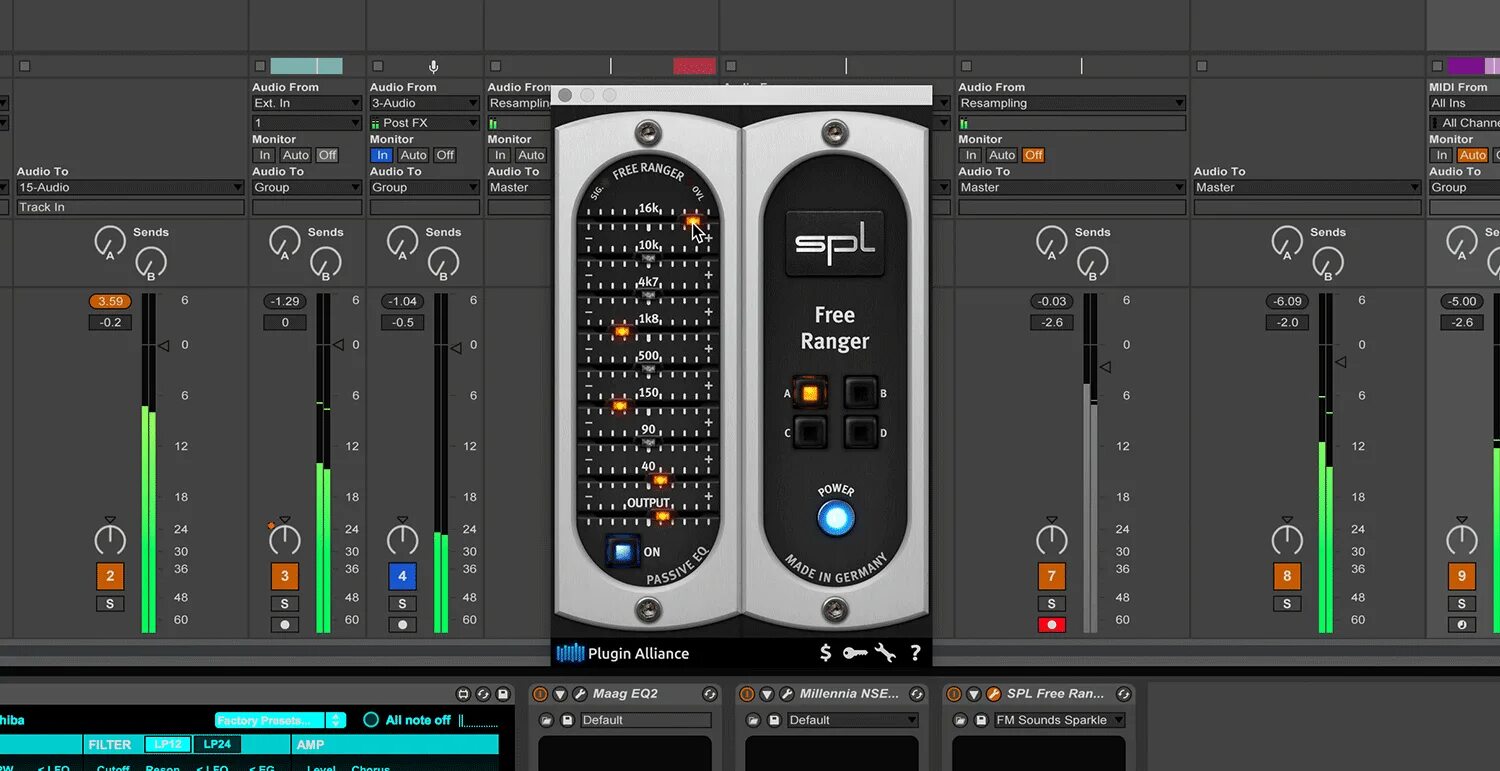This screenshot has width=1500, height=771.
Task: Open the key license icon in plugin
Action: pos(855,653)
